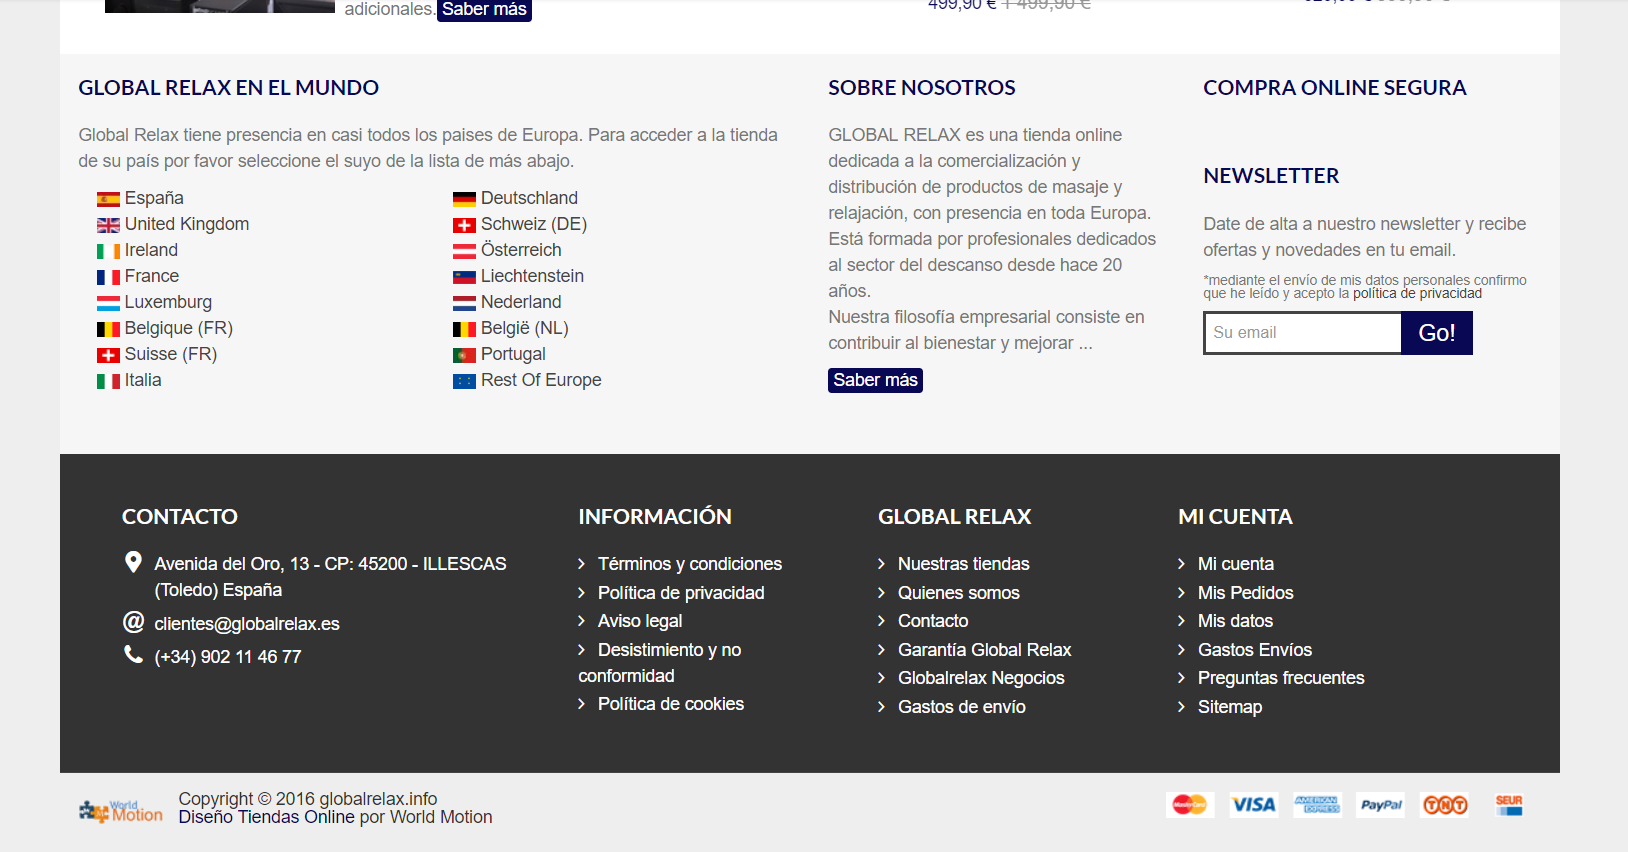Open the España store link

(154, 198)
